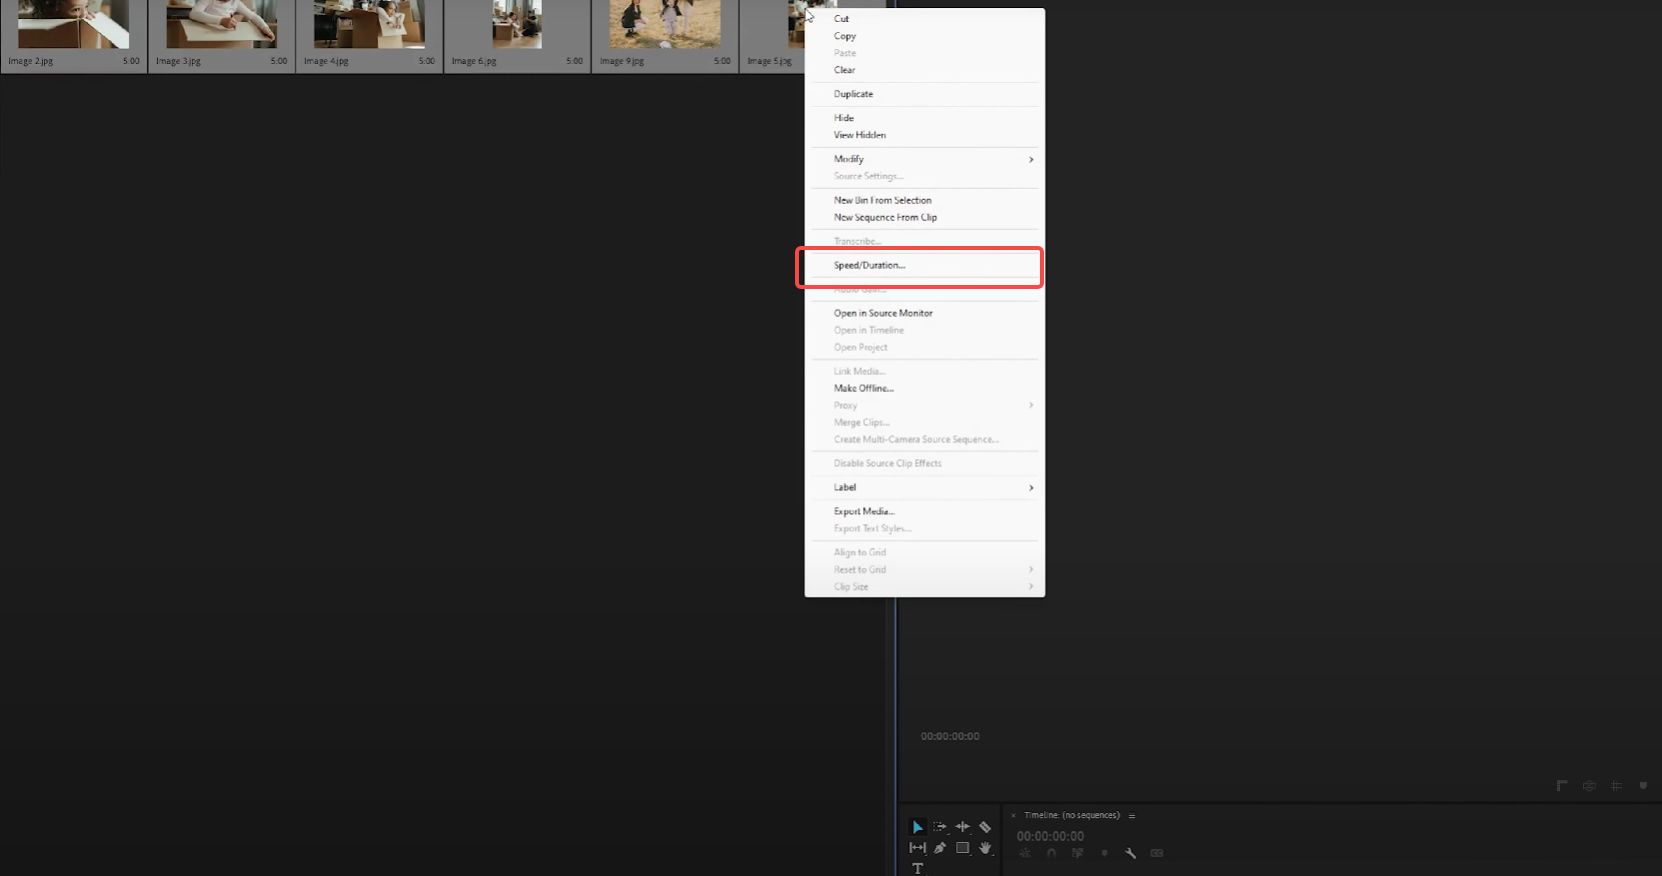The image size is (1662, 876).
Task: Select the Image 6.jpg thumbnail
Action: [517, 24]
